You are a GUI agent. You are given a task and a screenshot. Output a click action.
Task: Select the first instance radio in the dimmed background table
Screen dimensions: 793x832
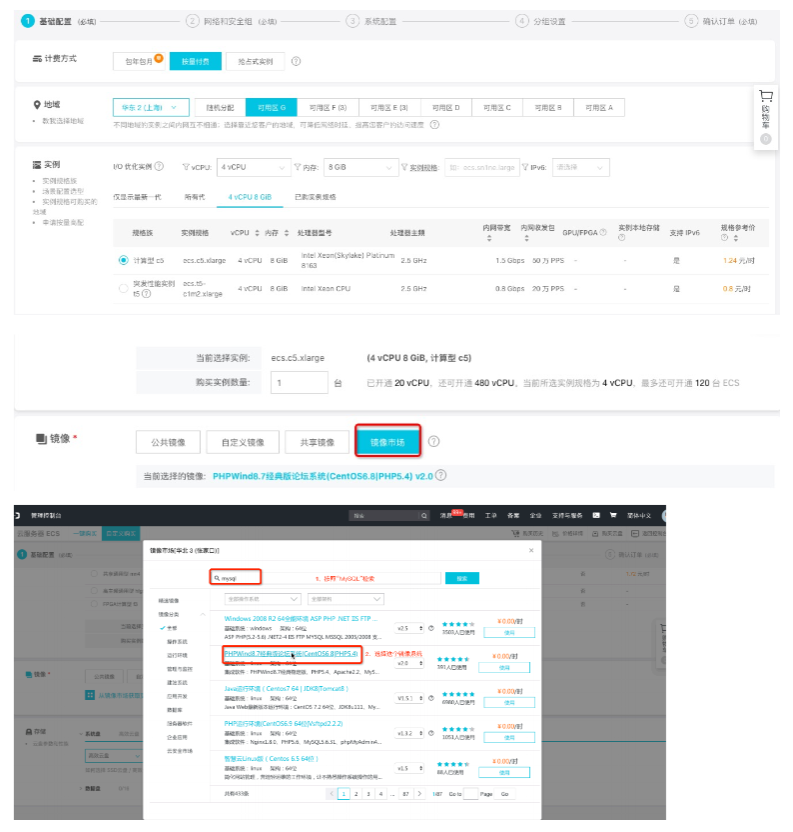94,574
